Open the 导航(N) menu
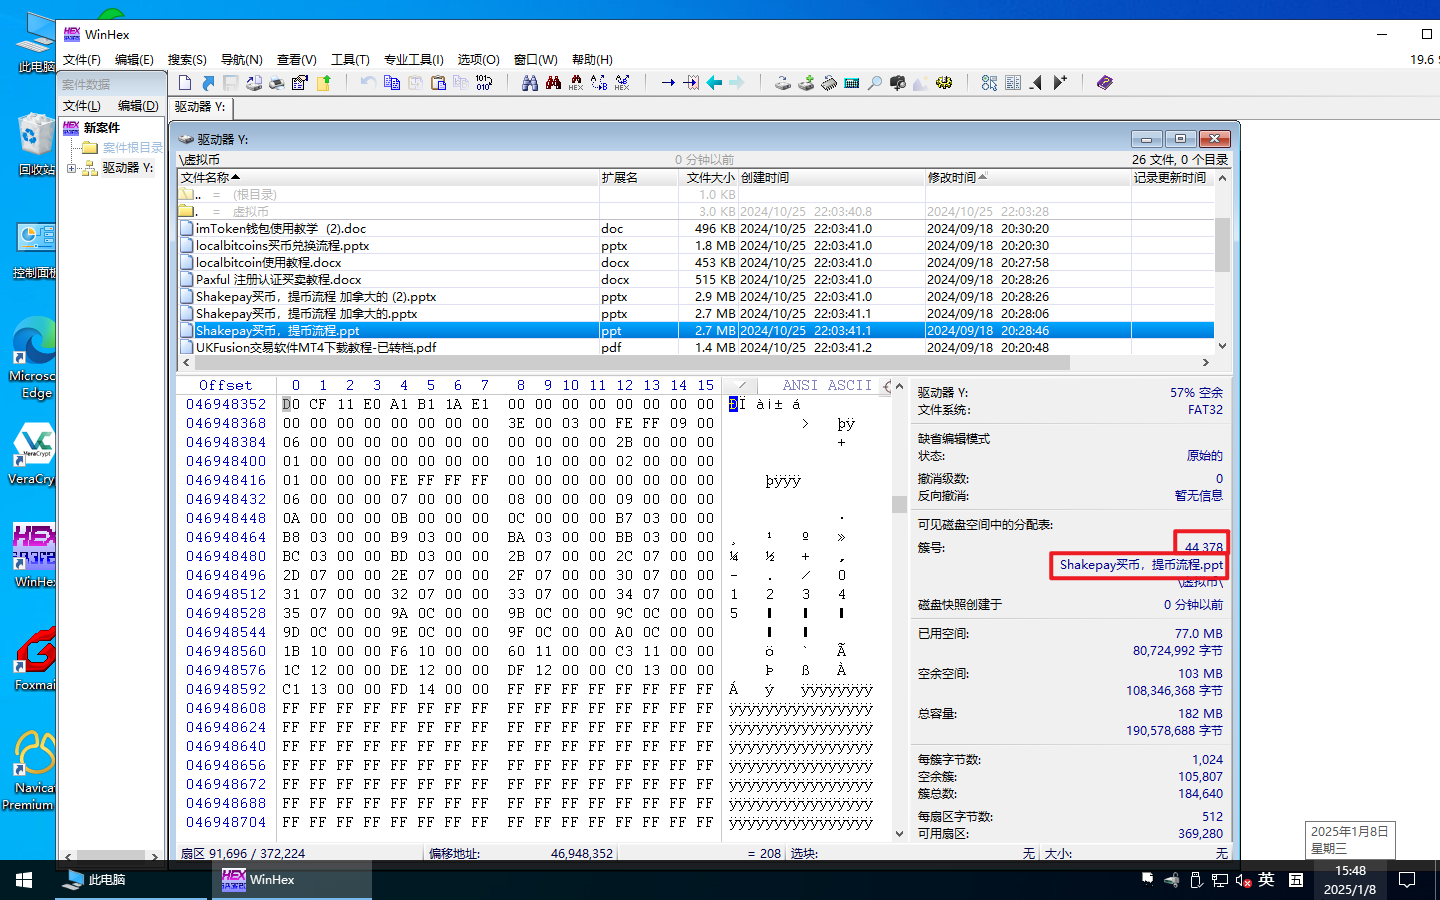This screenshot has width=1440, height=900. tap(241, 60)
